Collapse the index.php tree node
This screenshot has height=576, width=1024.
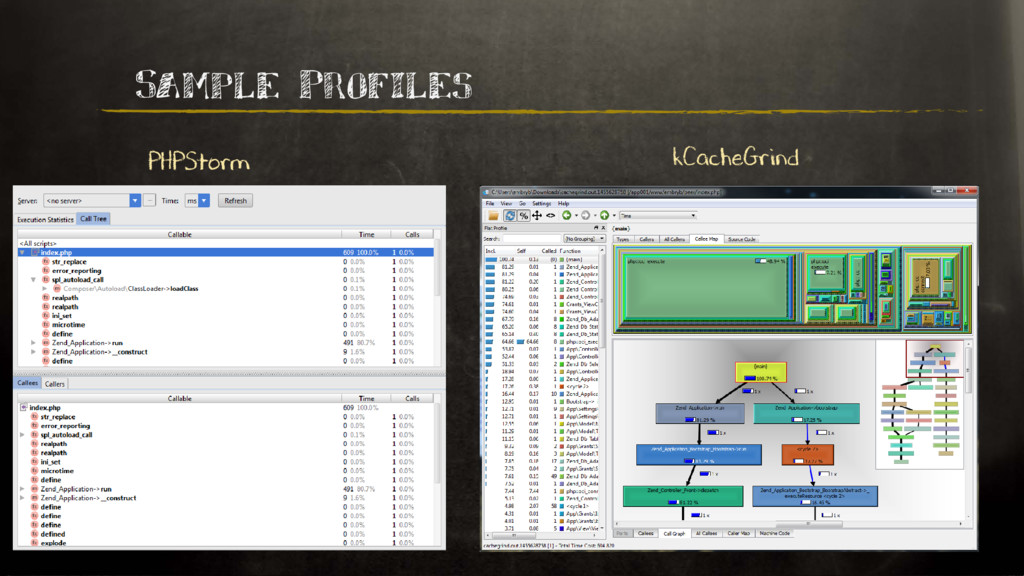22,252
